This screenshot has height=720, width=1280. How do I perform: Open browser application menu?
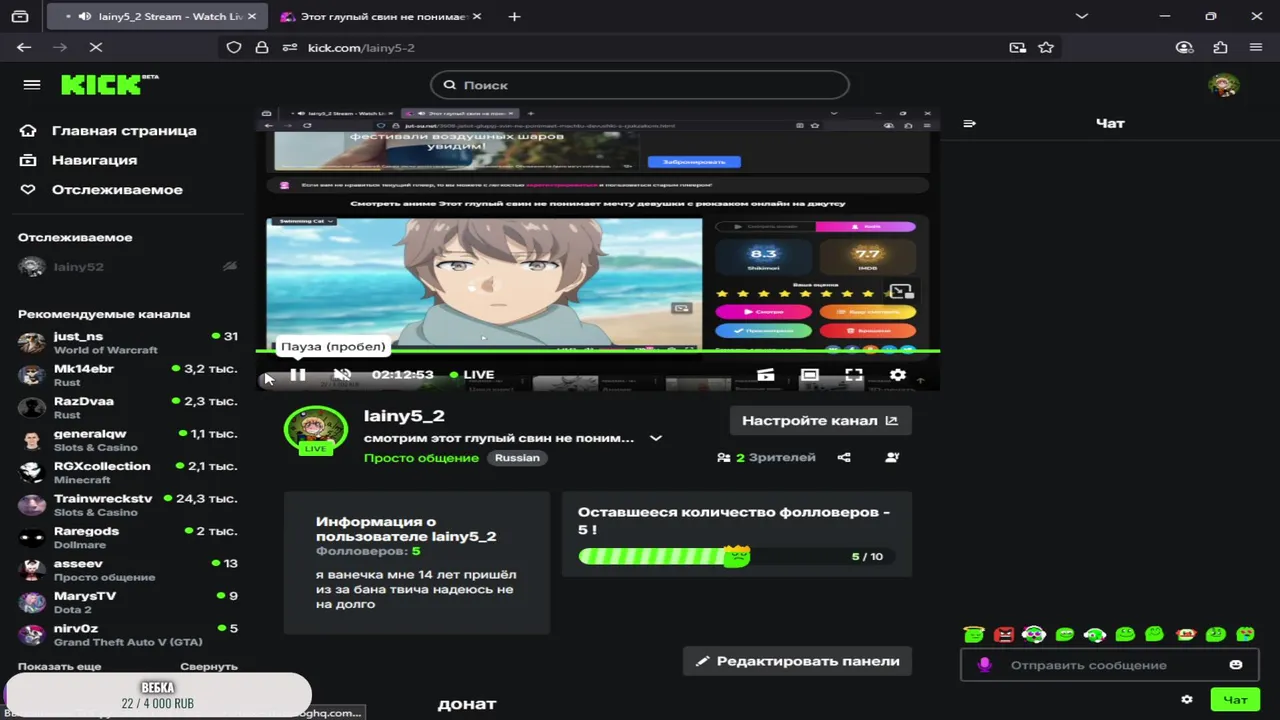[1256, 47]
